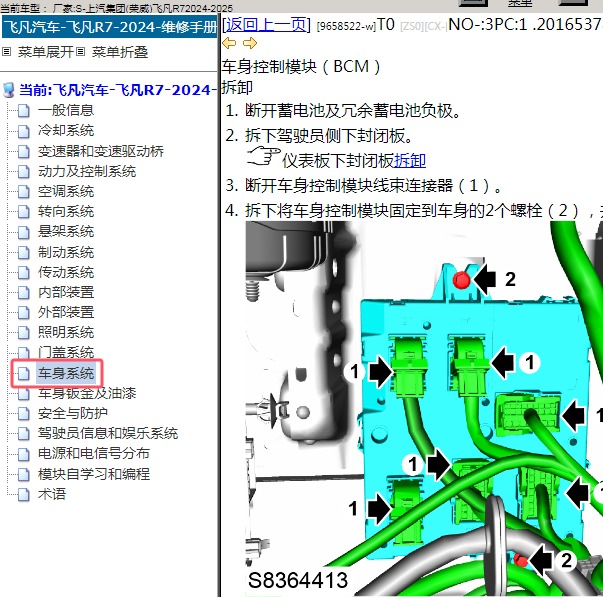Click the page icon beside 安全与防护
The width and height of the screenshot is (603, 597).
coord(24,414)
